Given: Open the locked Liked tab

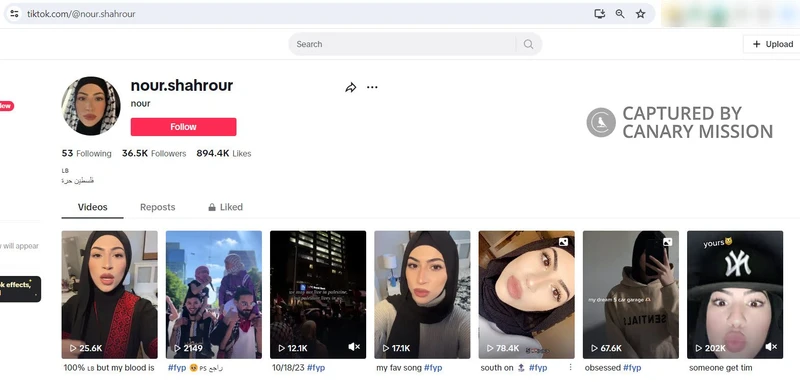Looking at the screenshot, I should 225,207.
